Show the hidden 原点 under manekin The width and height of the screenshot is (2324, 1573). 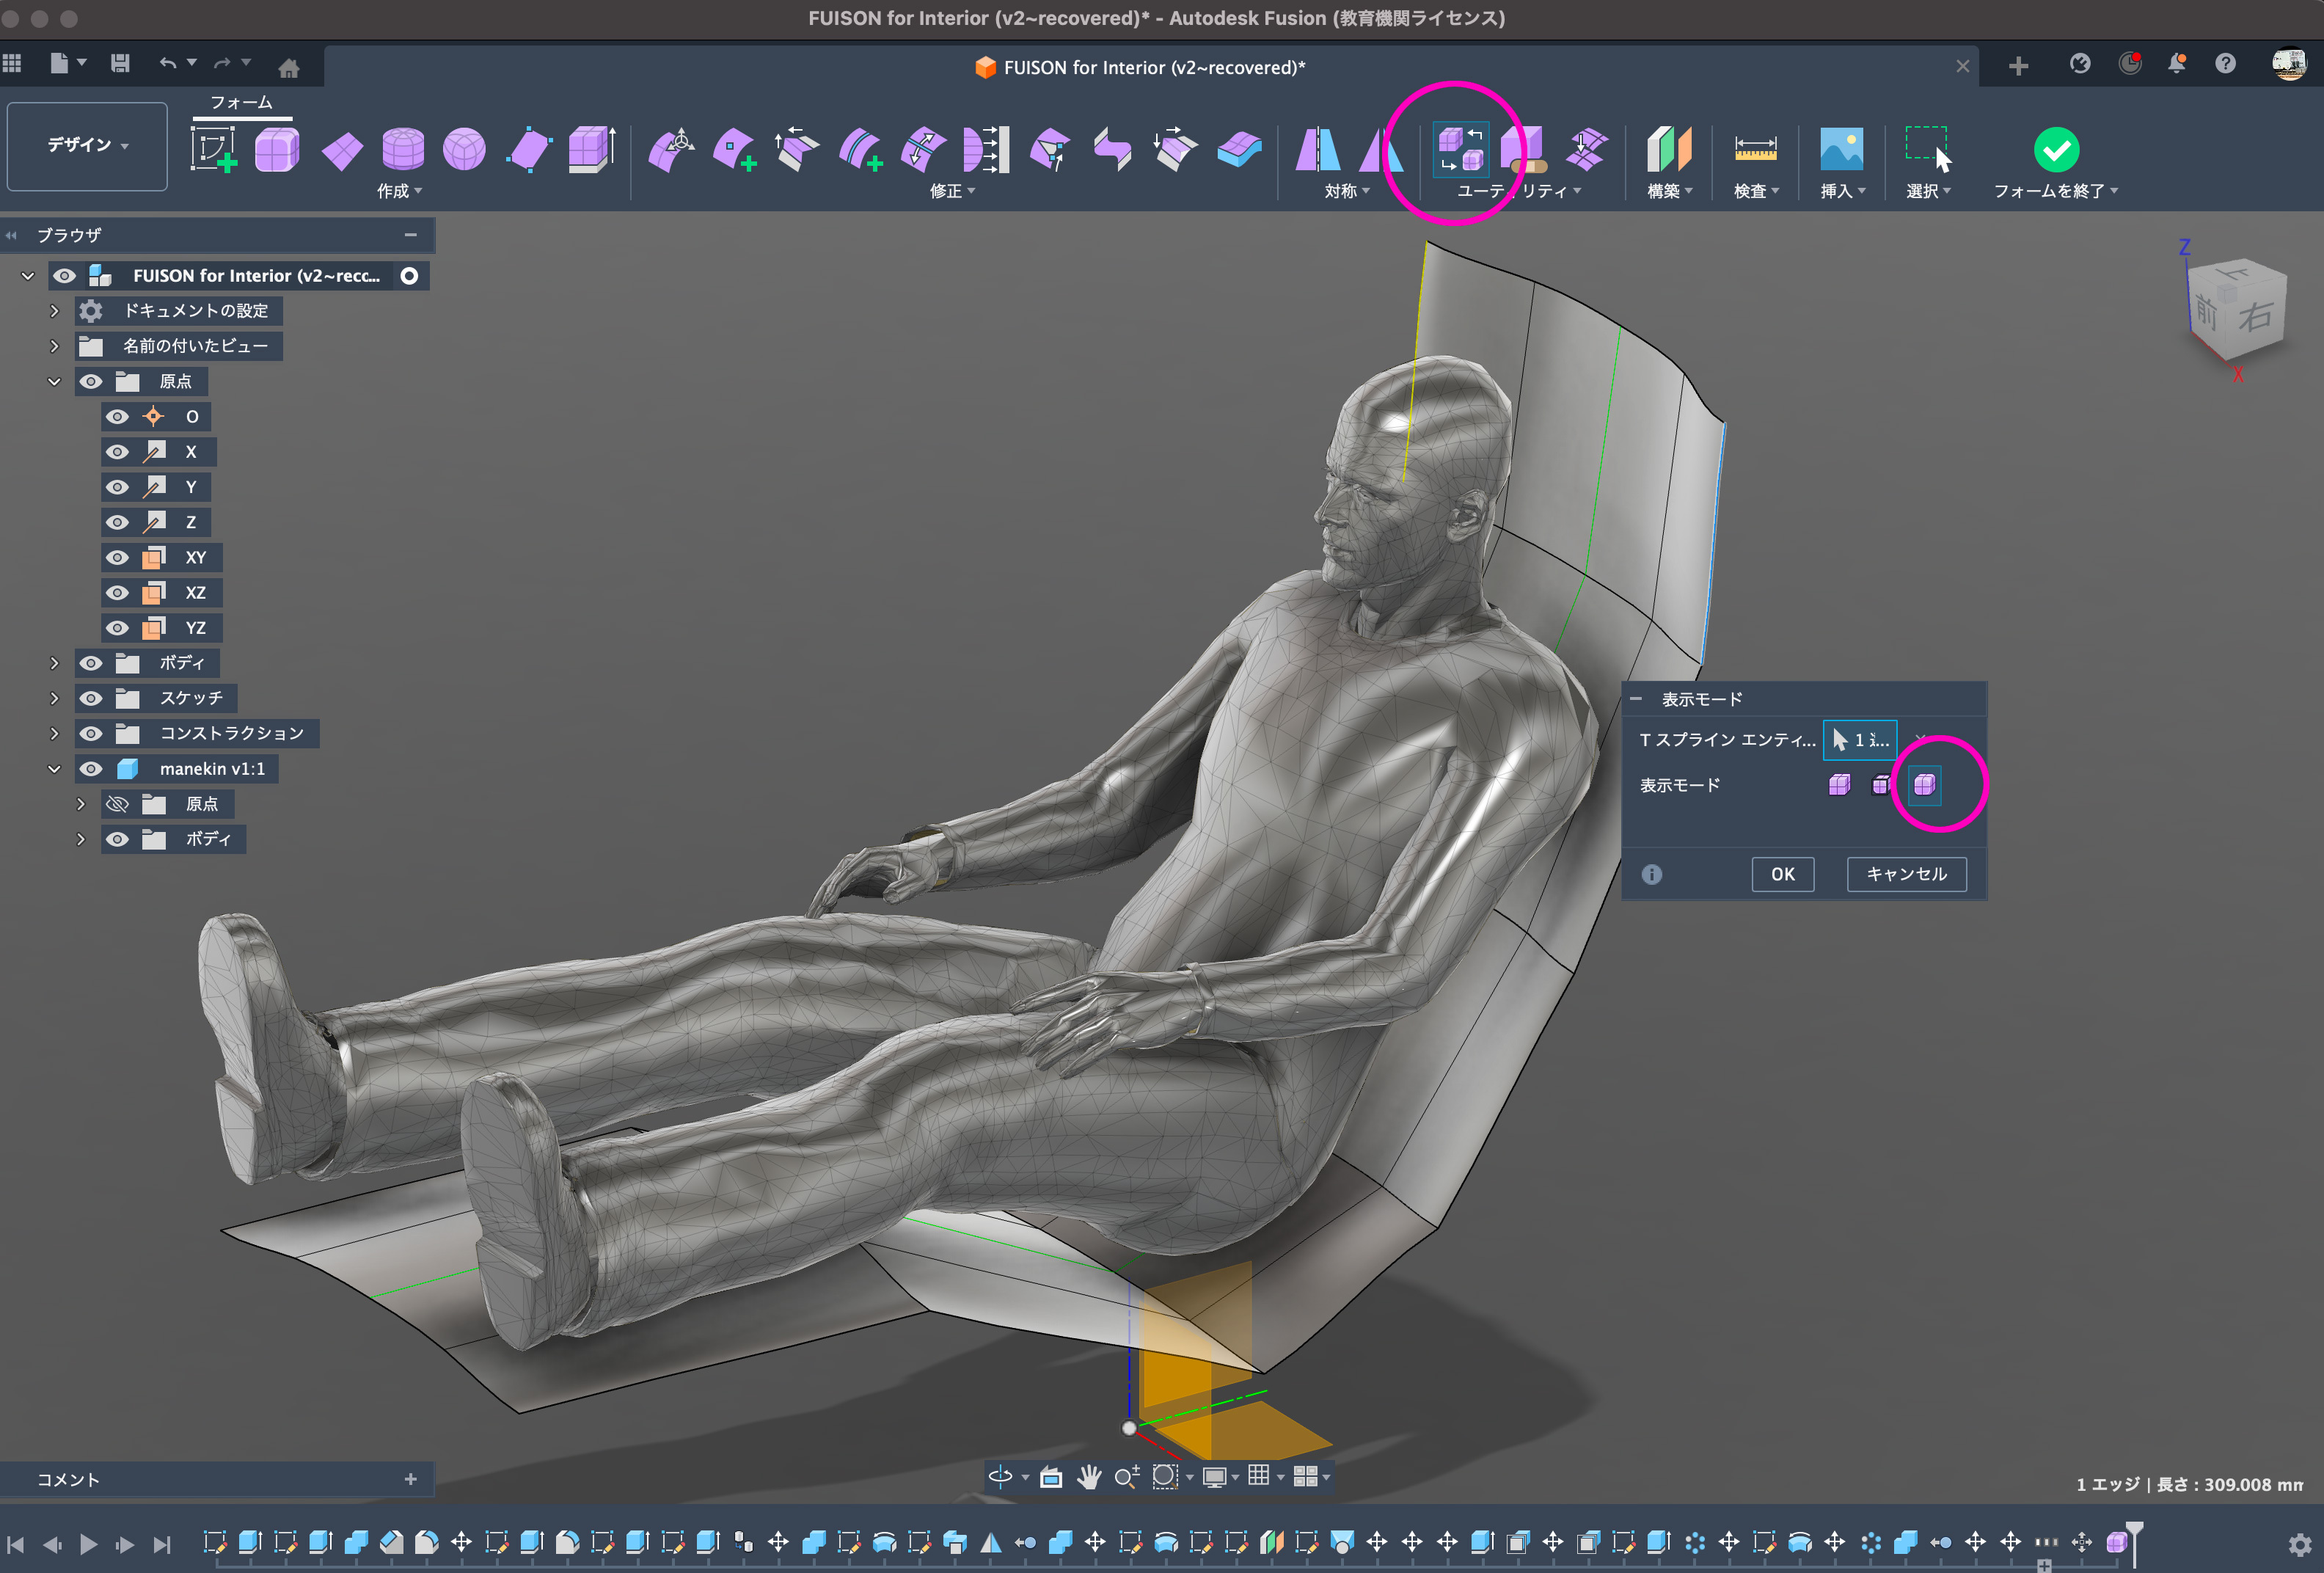point(118,804)
